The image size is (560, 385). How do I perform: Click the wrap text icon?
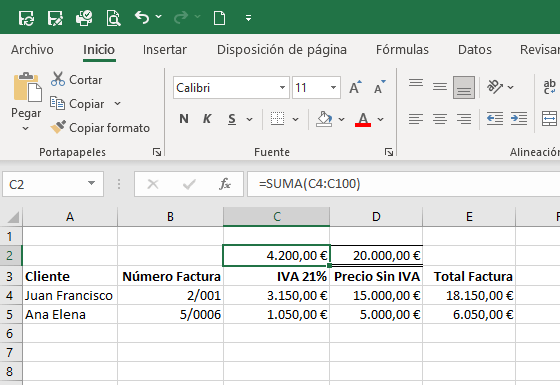click(549, 87)
